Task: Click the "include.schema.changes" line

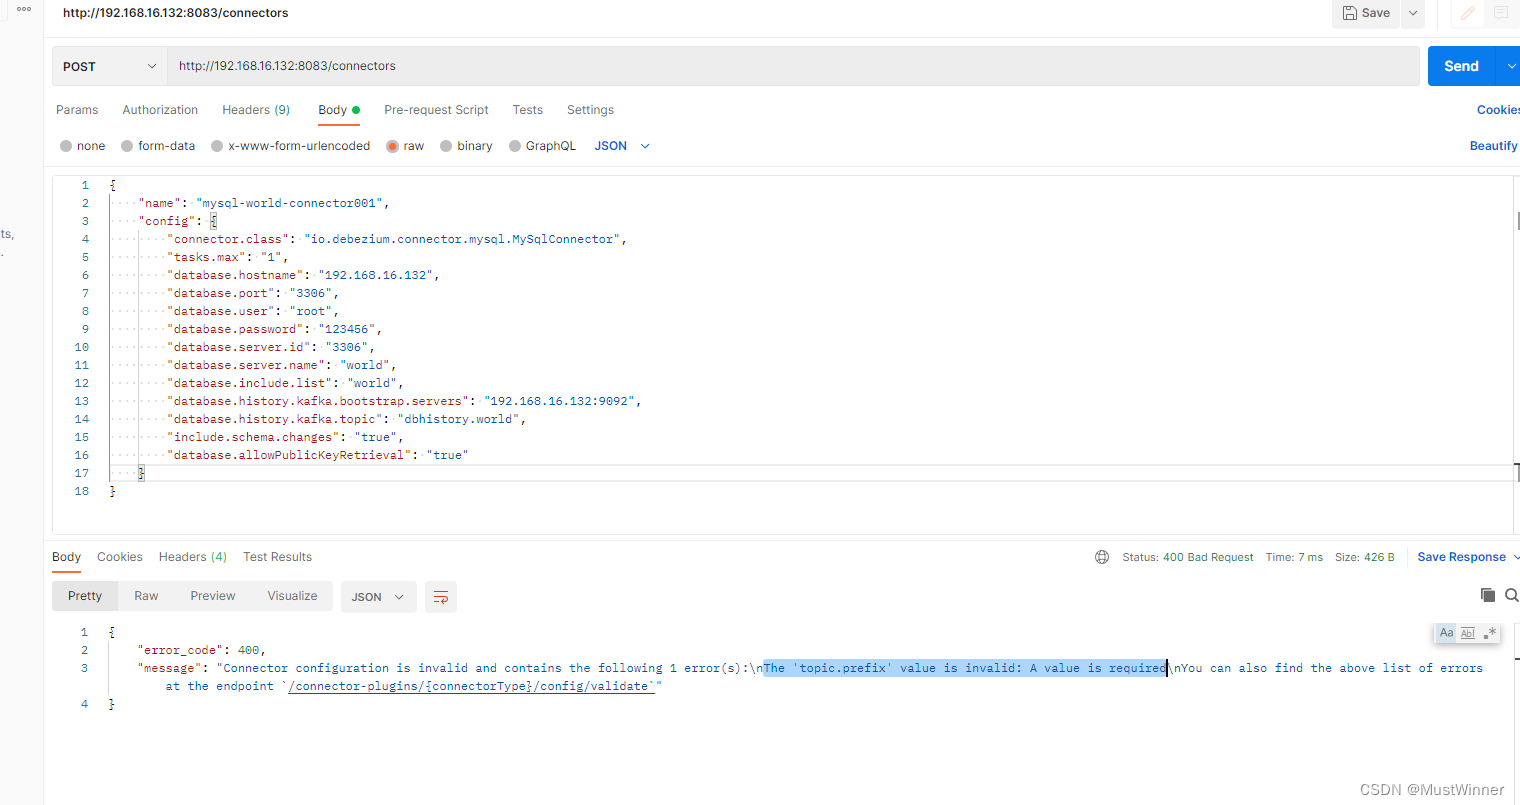Action: click(285, 437)
